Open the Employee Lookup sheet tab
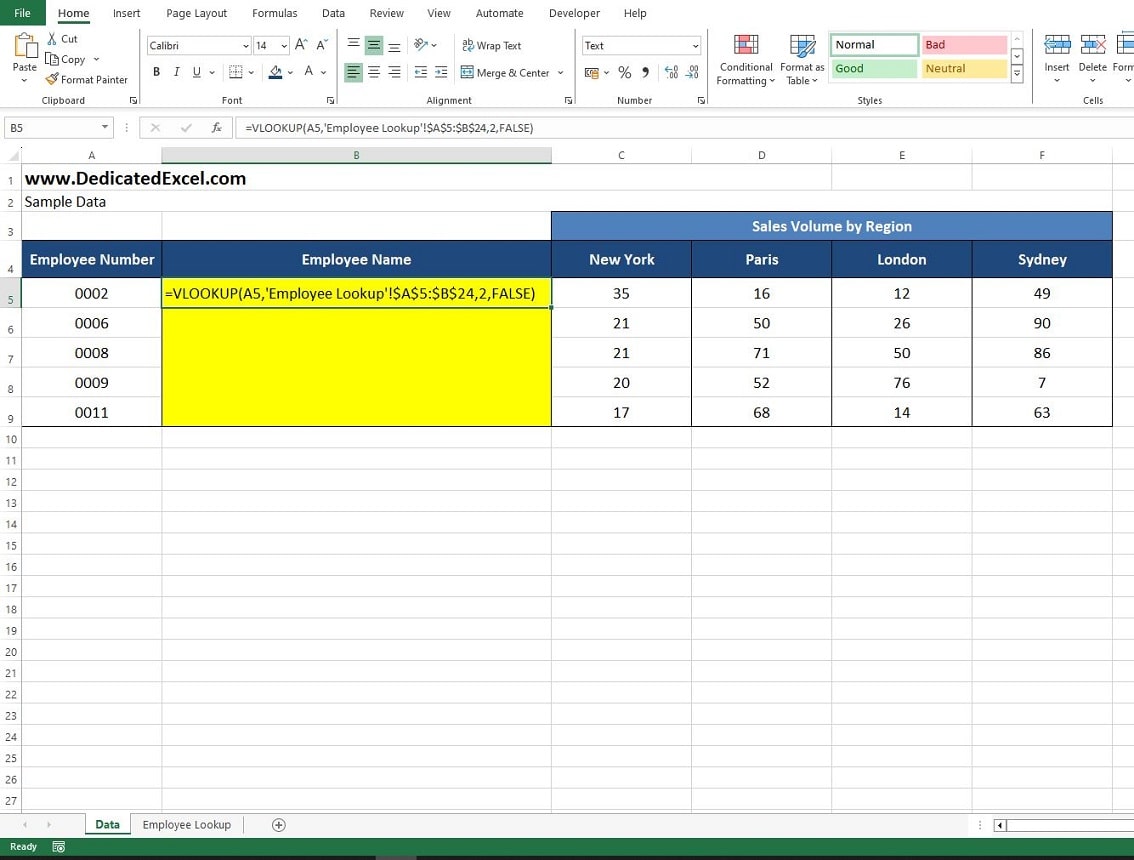 [186, 824]
